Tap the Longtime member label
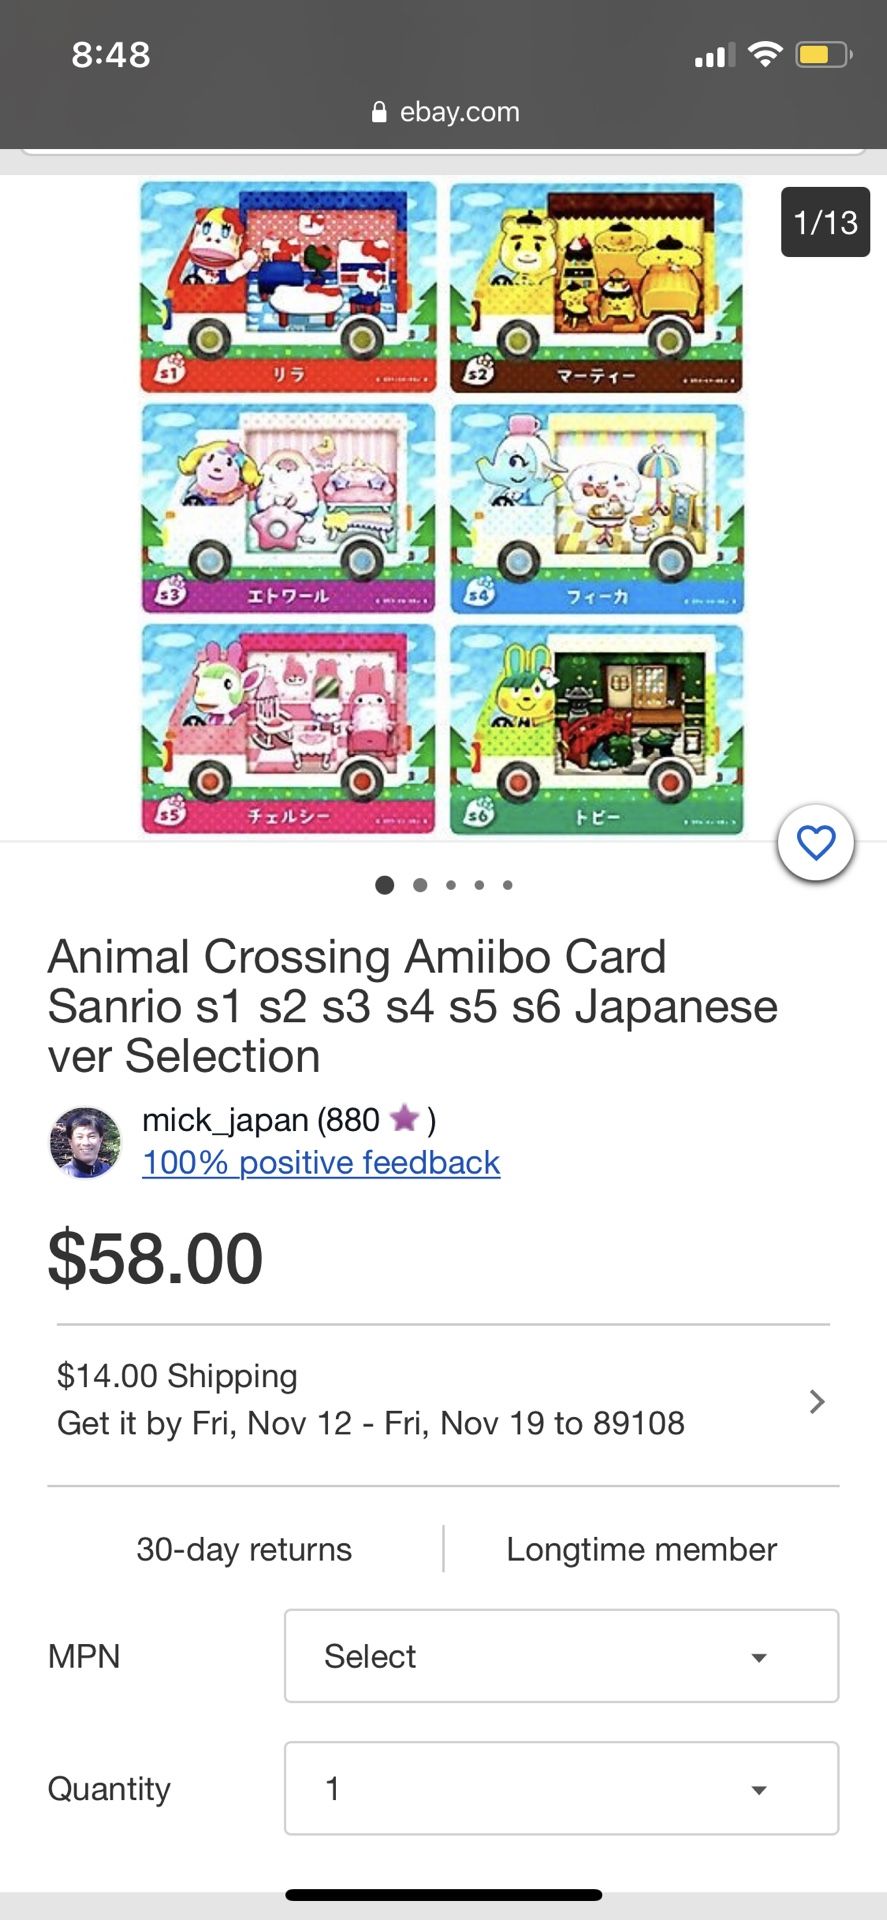Screen dimensions: 887x1920 pyautogui.click(x=641, y=1549)
